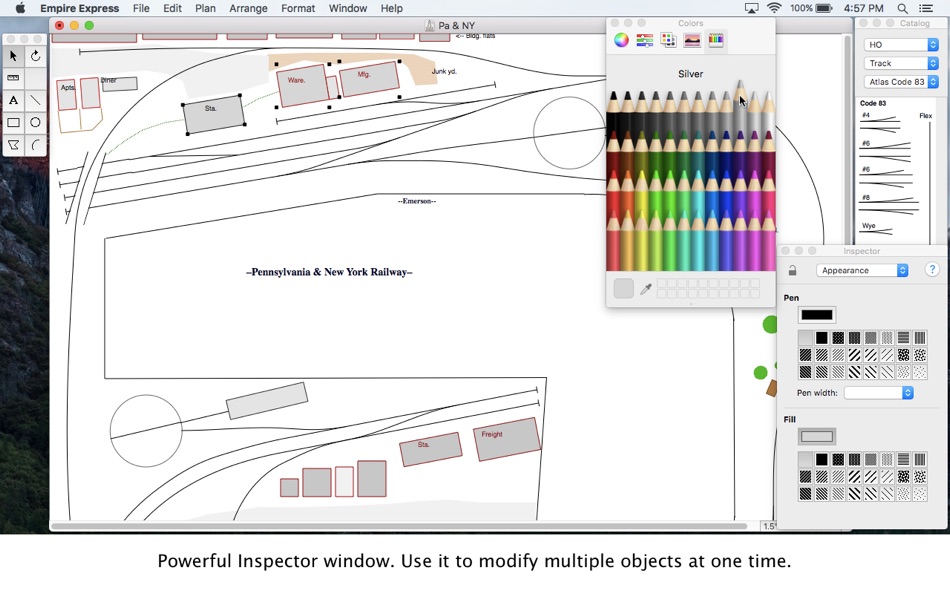The image size is (950, 594).
Task: Pick the straight line tool
Action: coord(36,100)
